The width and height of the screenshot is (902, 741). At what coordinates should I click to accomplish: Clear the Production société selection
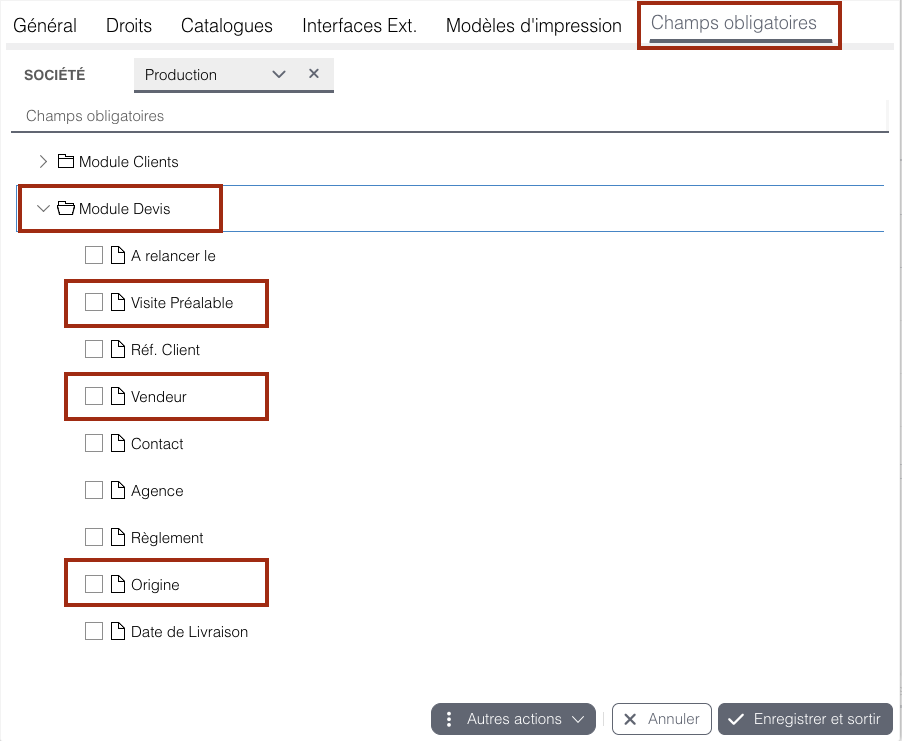[x=314, y=74]
